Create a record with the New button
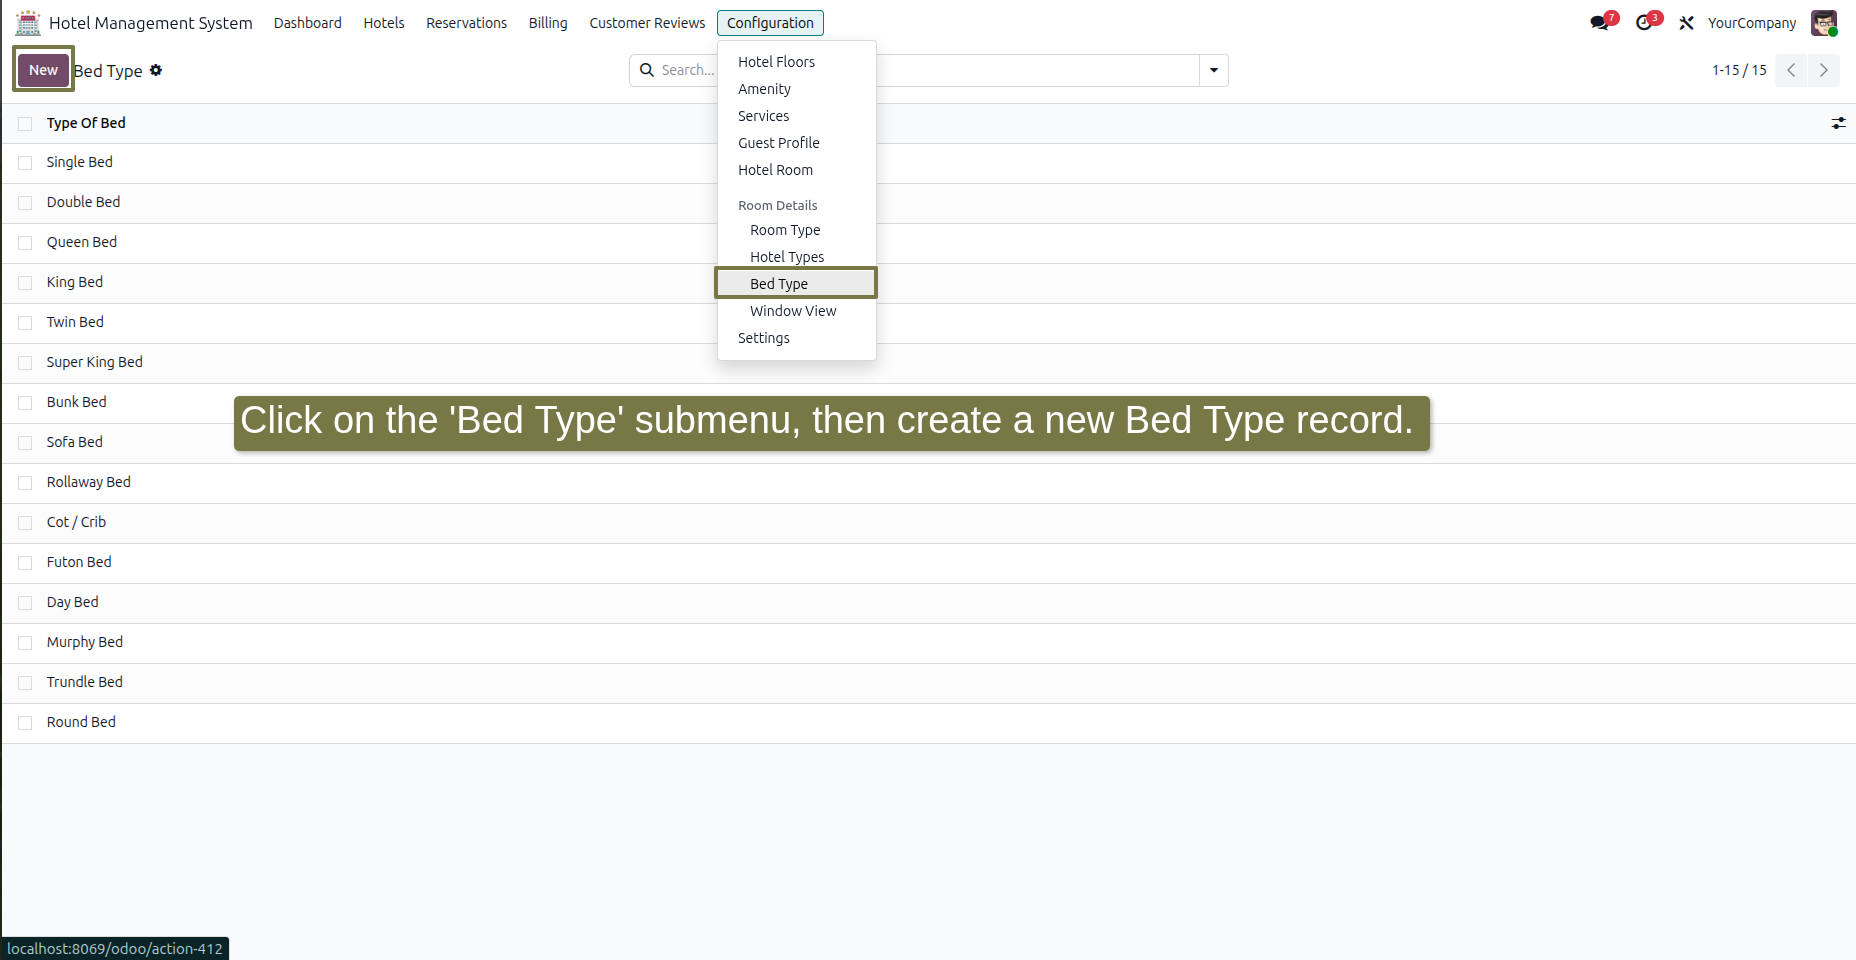The image size is (1856, 960). pyautogui.click(x=43, y=70)
